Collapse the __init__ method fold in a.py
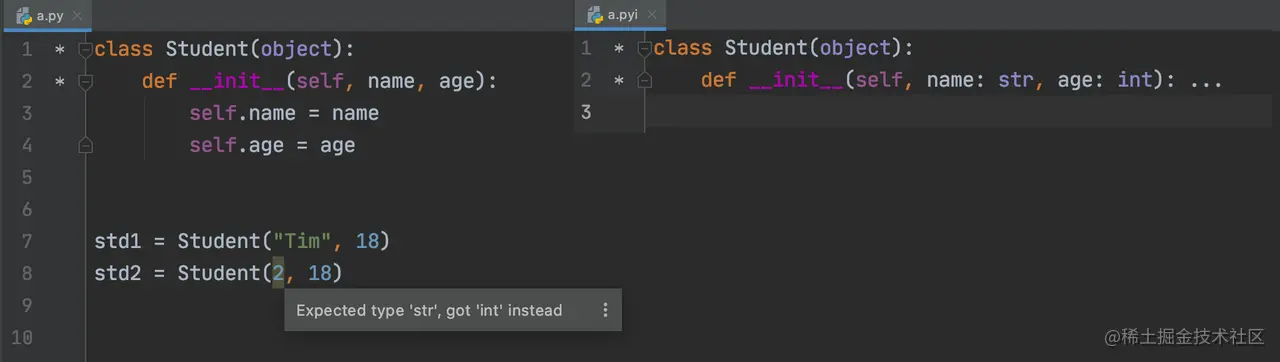The width and height of the screenshot is (1280, 362). point(85,81)
